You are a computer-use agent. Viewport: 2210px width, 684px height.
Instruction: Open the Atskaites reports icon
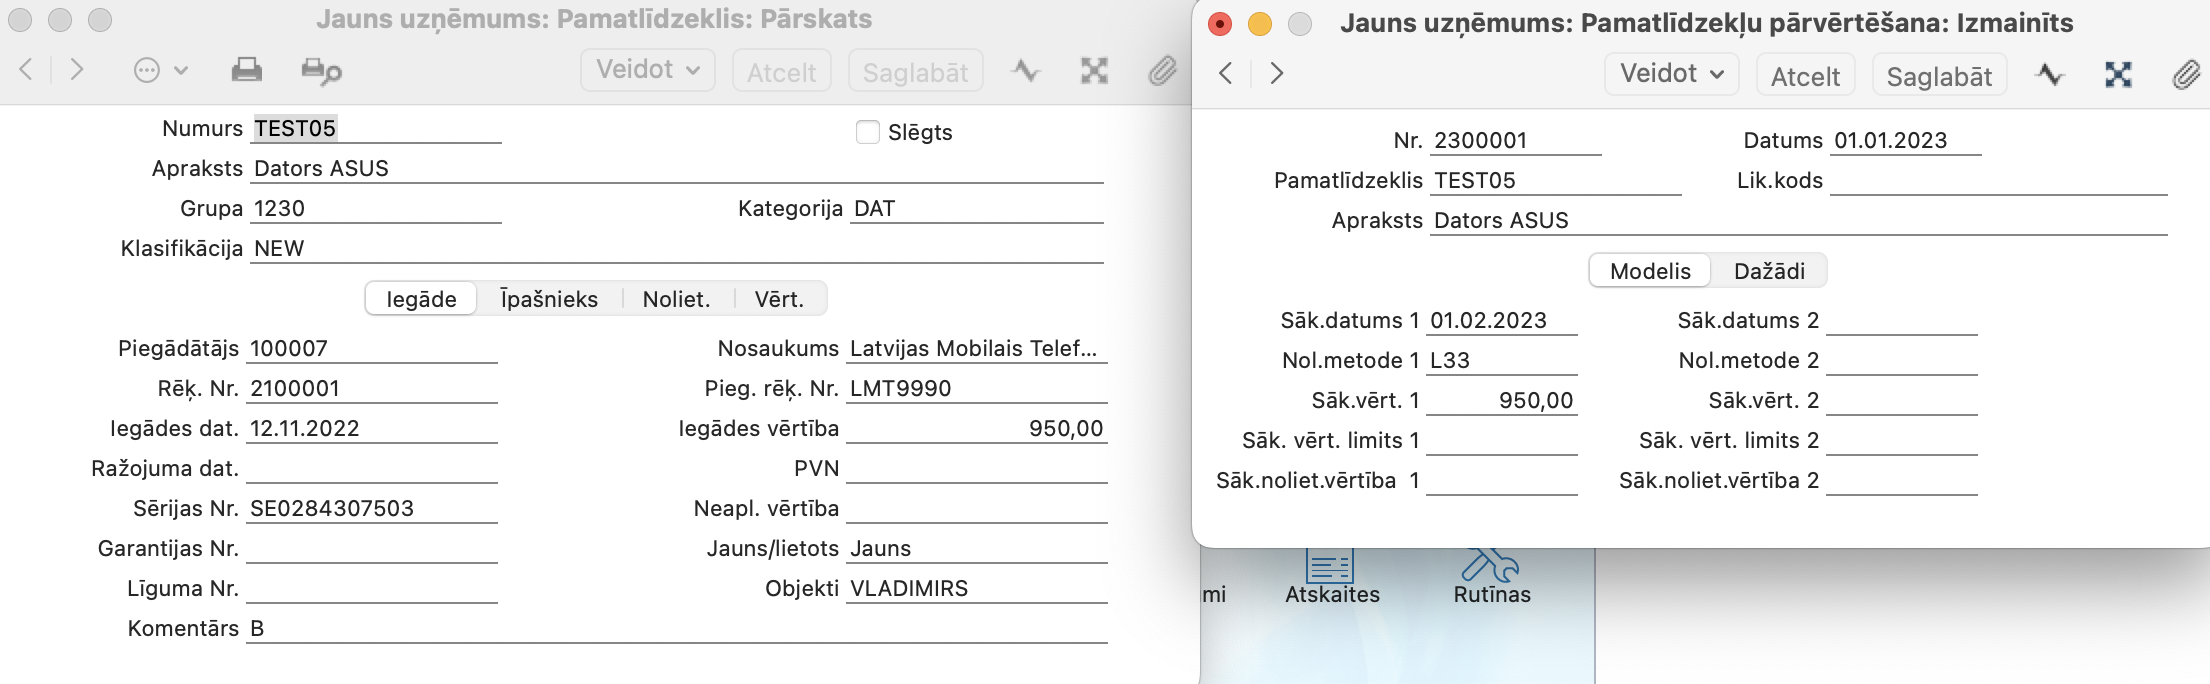coord(1331,575)
